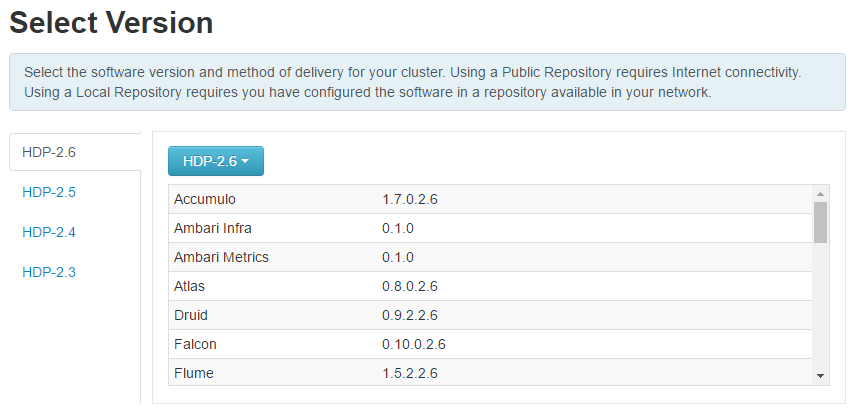Select the Flume service row
The width and height of the screenshot is (852, 409).
pyautogui.click(x=490, y=372)
